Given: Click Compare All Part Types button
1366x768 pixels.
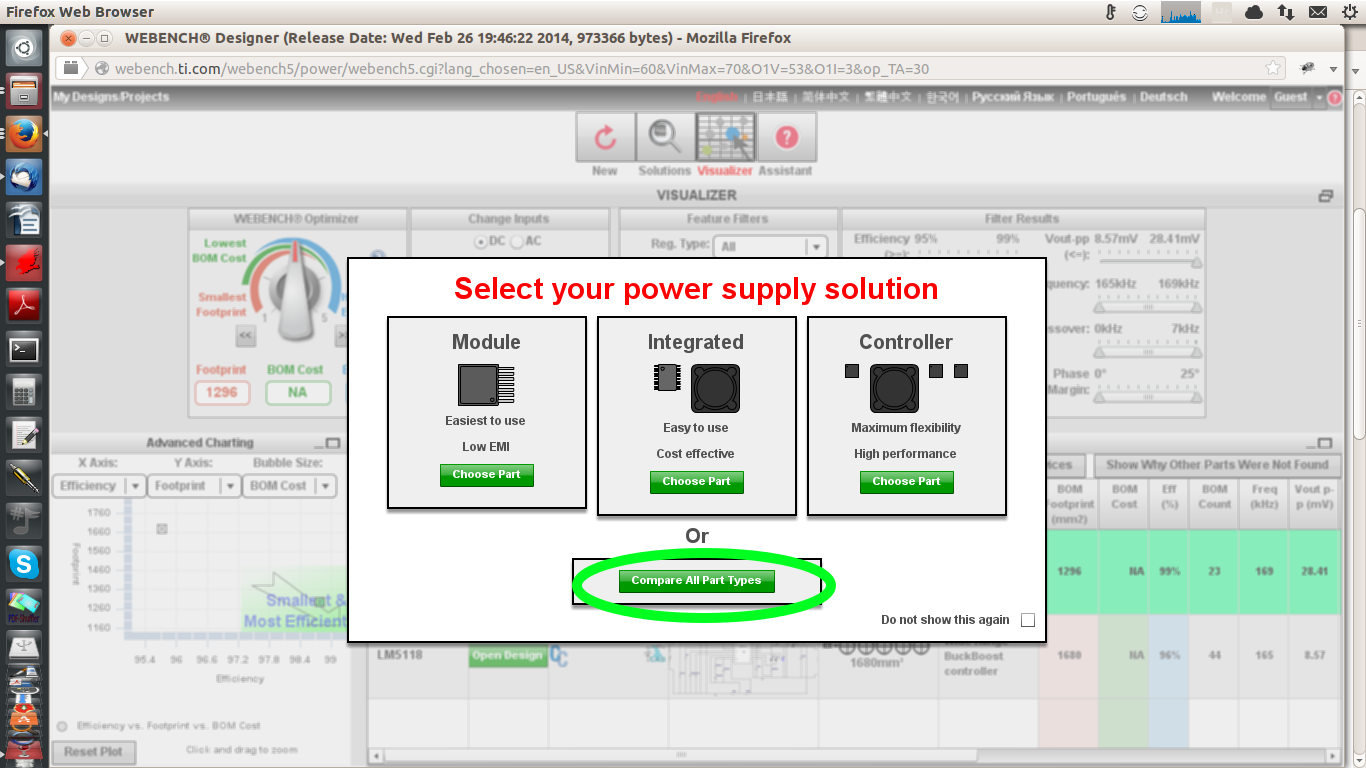Looking at the screenshot, I should pos(696,581).
